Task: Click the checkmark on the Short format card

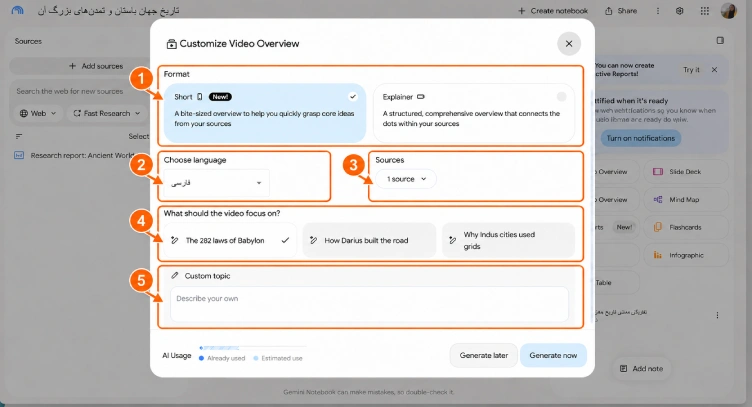Action: click(352, 97)
